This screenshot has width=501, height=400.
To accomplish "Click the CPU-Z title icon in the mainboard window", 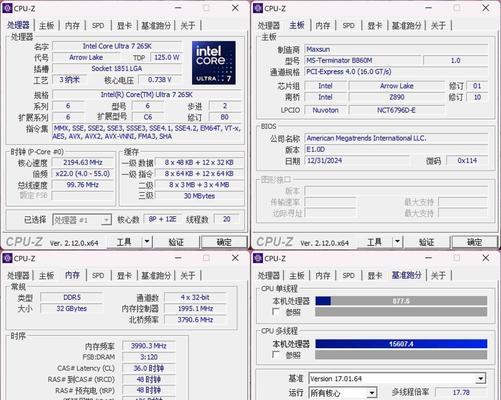I will (258, 8).
